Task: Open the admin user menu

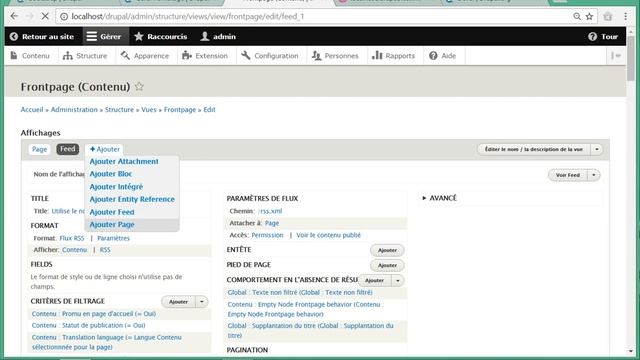Action: click(218, 37)
